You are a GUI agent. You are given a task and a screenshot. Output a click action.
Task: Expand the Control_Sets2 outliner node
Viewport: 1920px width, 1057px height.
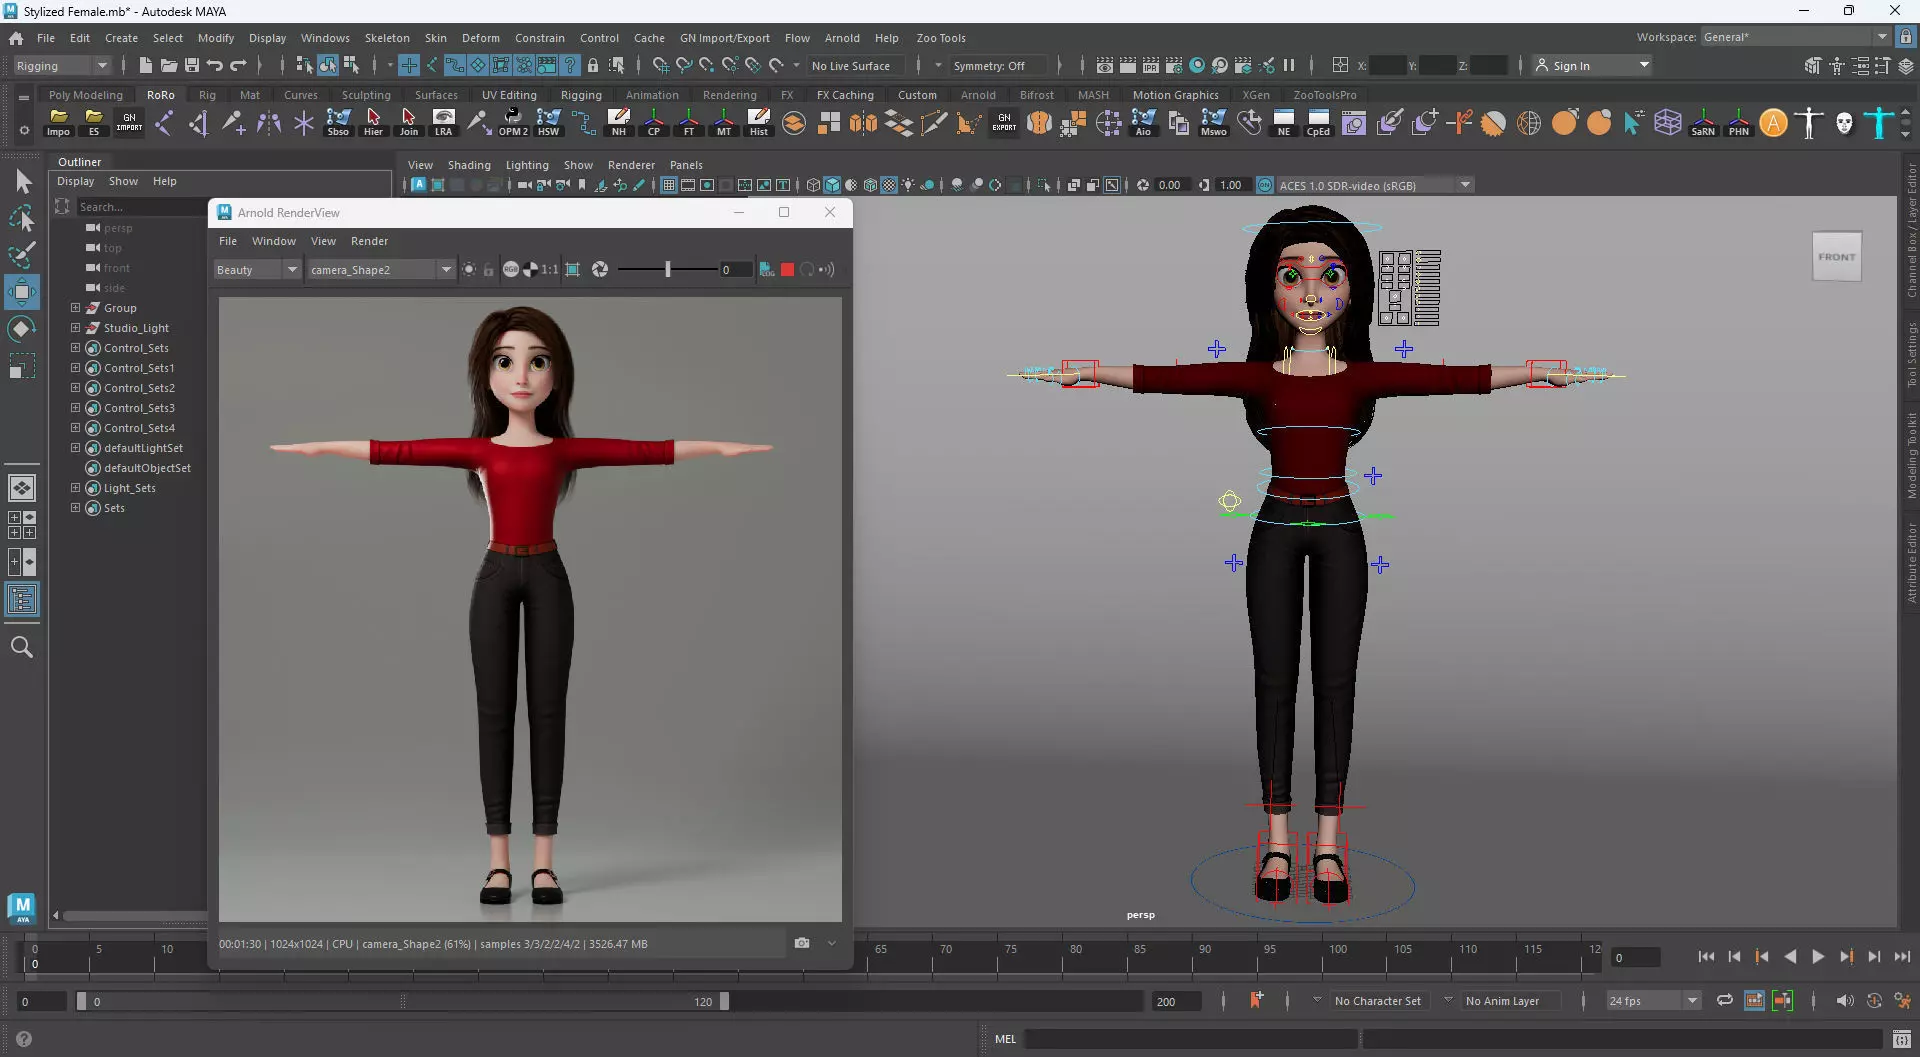pyautogui.click(x=75, y=388)
